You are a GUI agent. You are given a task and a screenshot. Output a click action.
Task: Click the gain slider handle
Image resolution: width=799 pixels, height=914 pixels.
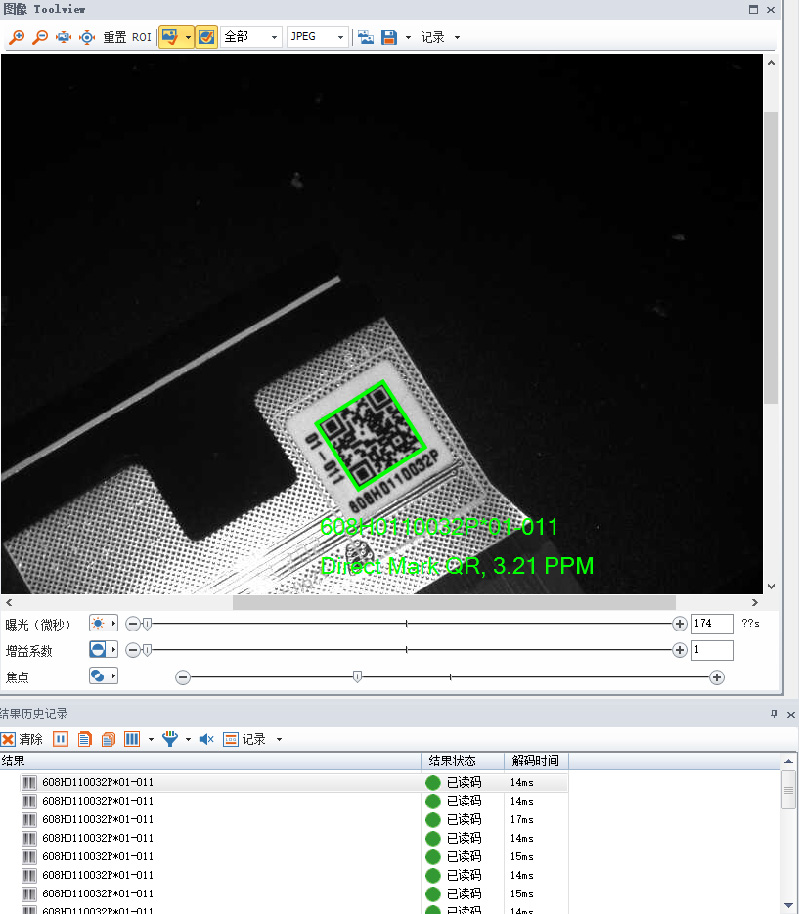(x=147, y=650)
